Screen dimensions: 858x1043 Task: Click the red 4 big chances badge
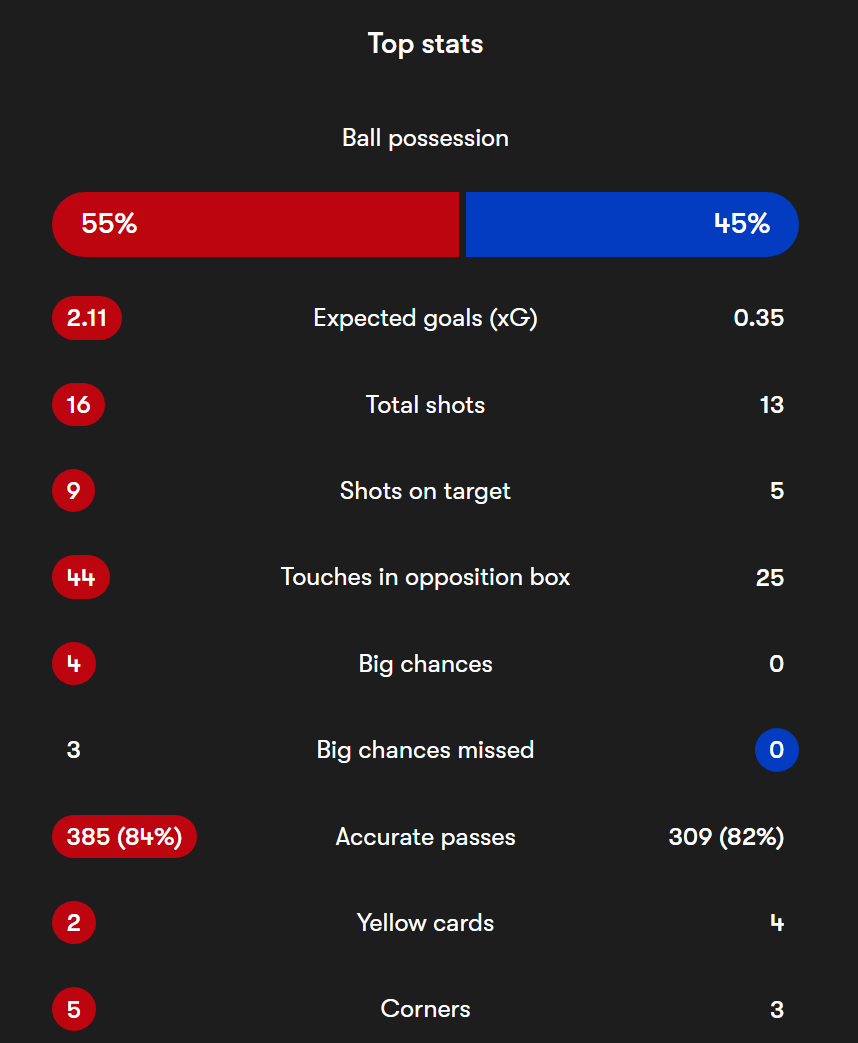click(74, 664)
